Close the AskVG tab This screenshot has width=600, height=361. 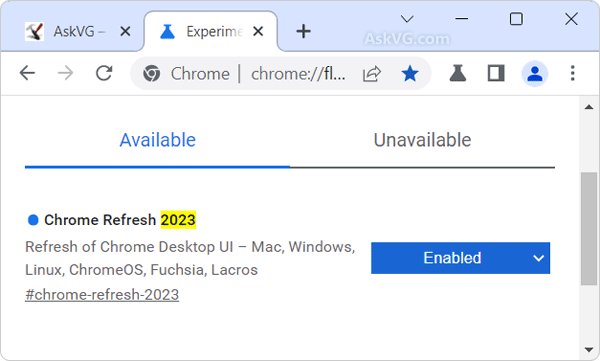point(125,31)
